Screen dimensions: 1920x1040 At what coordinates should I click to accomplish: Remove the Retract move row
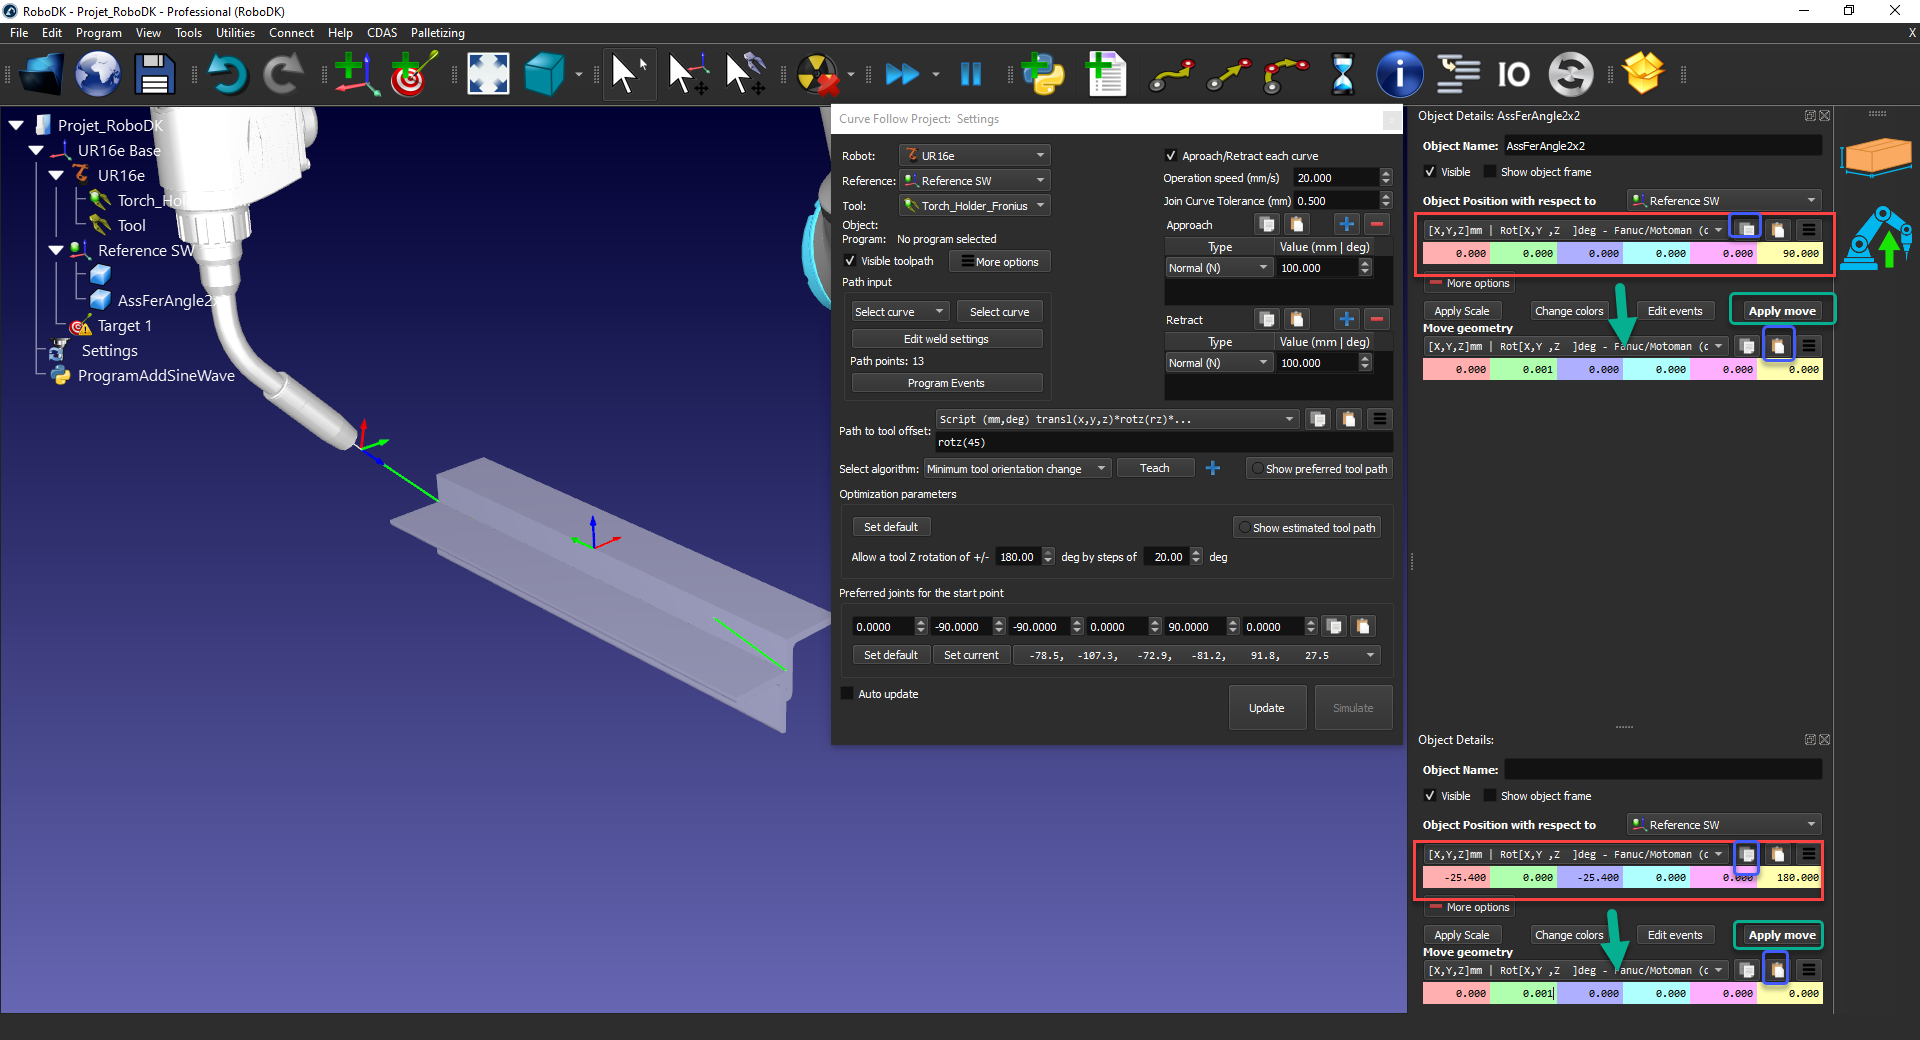pos(1376,319)
